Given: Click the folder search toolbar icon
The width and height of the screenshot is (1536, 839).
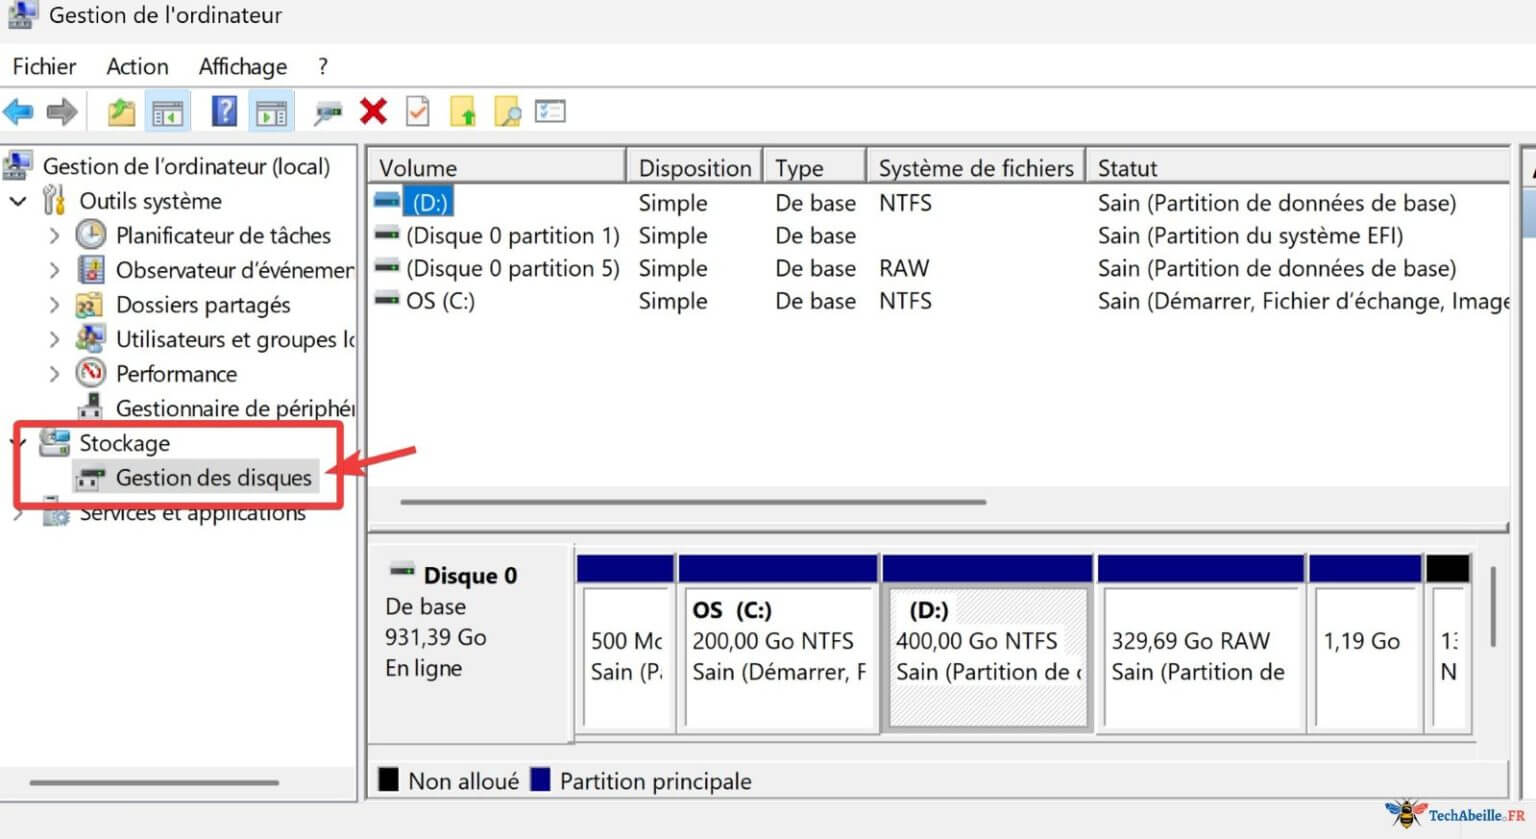Looking at the screenshot, I should tap(507, 110).
